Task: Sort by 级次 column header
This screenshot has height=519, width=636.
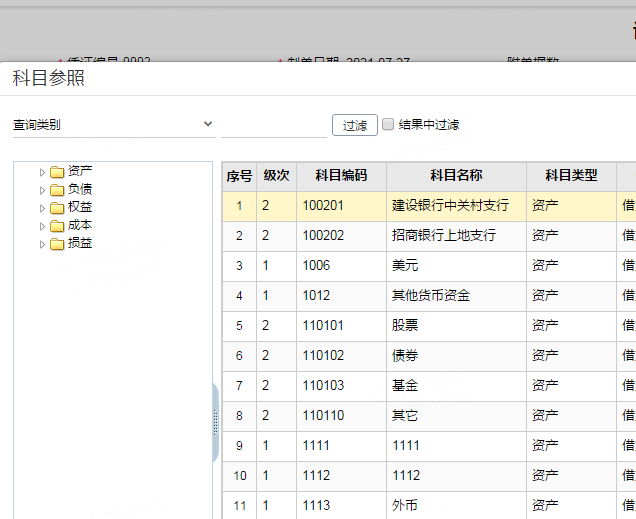Action: point(276,176)
